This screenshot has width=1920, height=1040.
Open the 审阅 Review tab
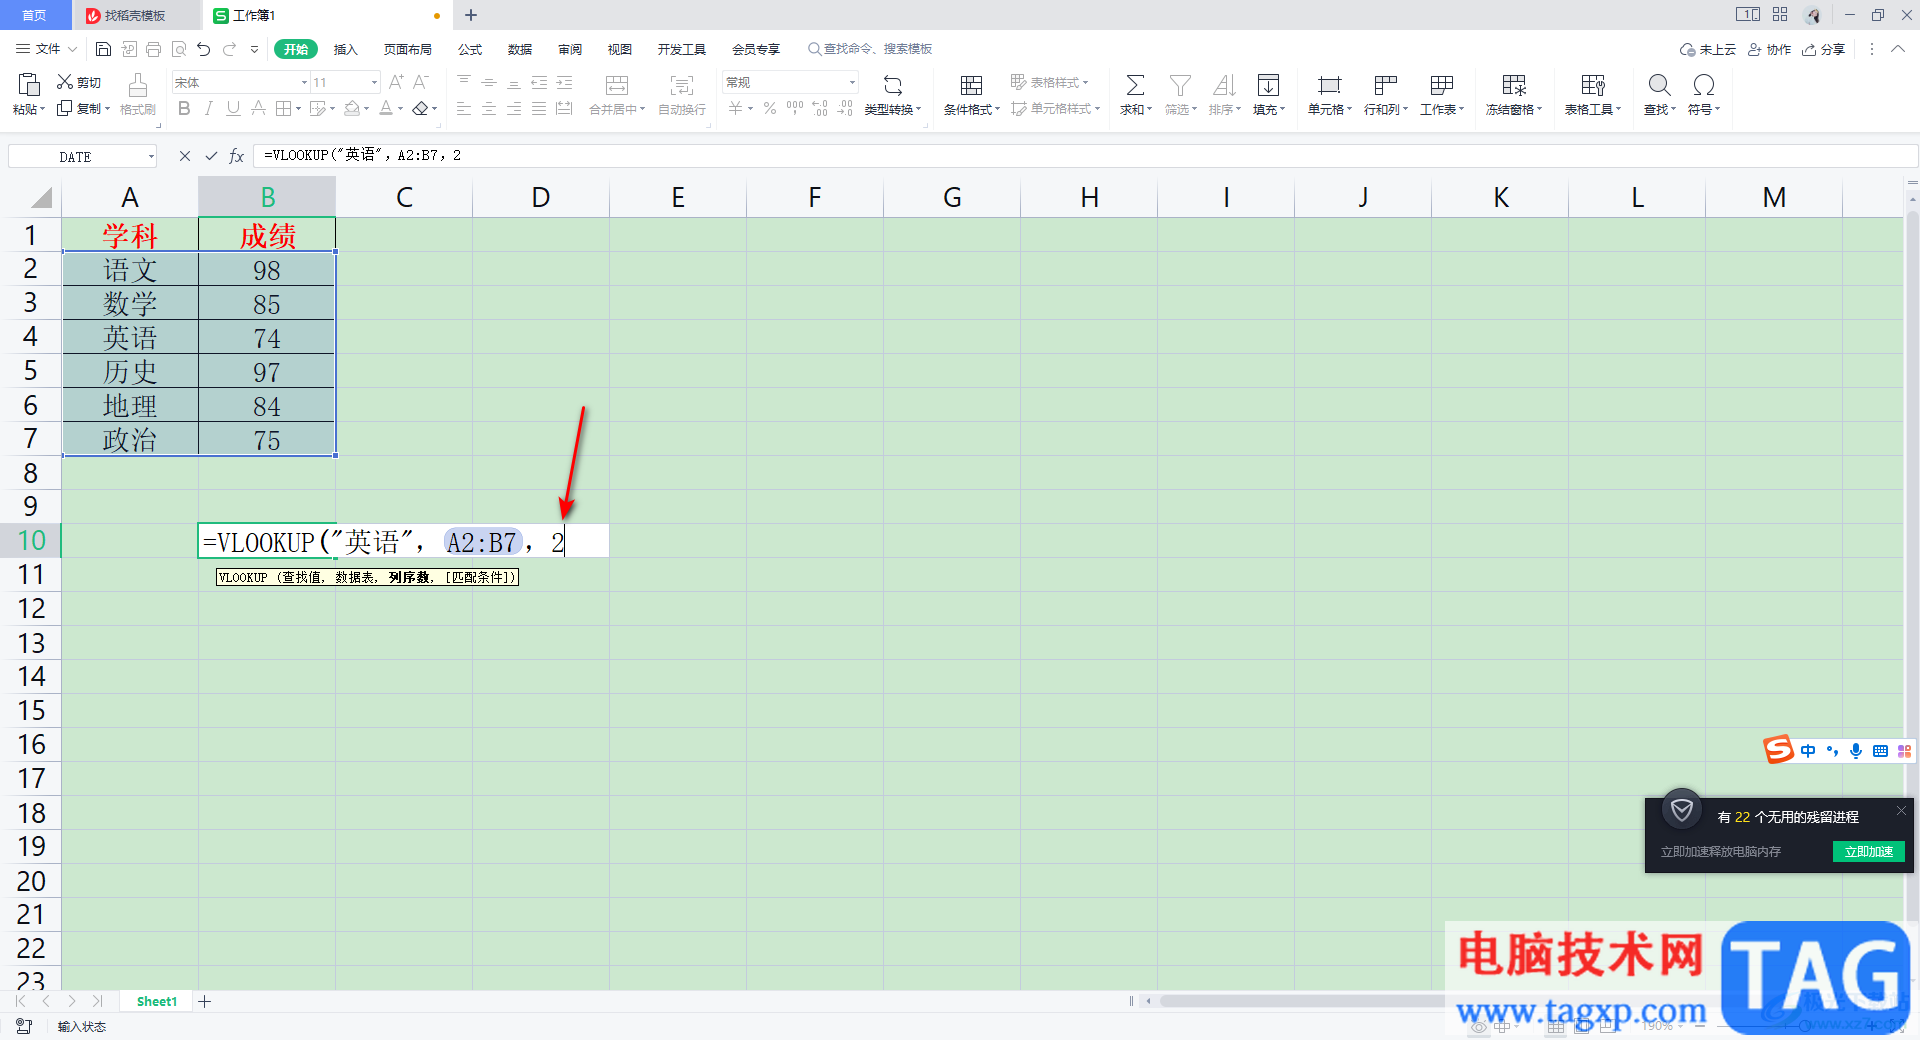[x=570, y=49]
